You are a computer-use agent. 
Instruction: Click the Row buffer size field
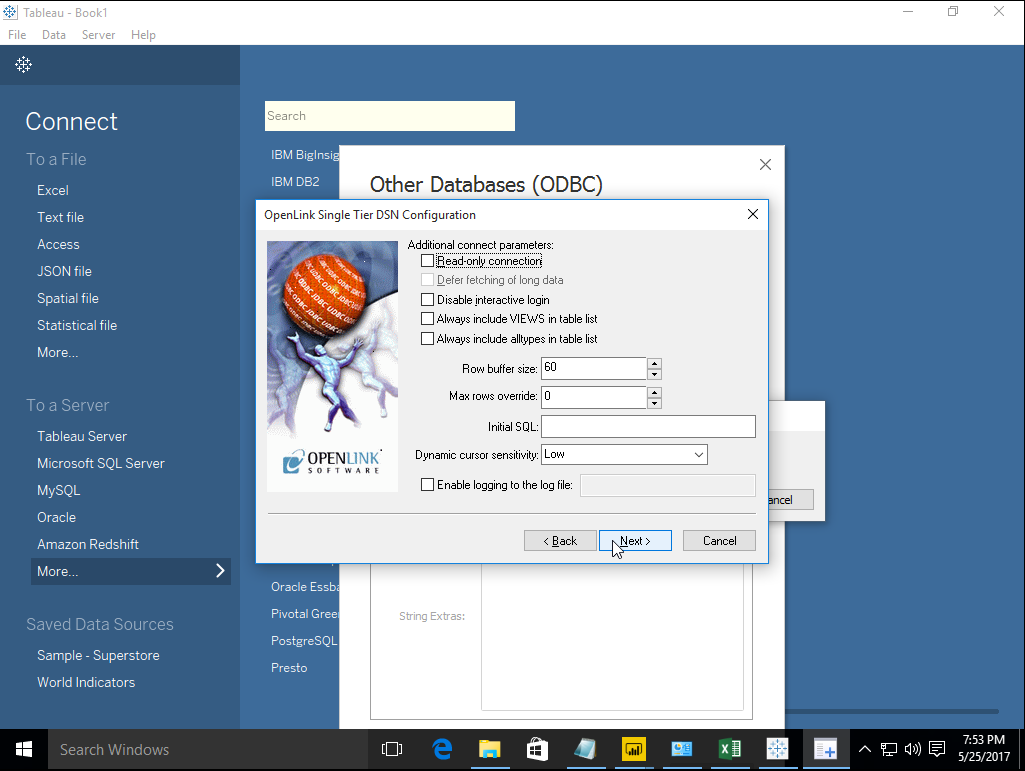point(594,368)
